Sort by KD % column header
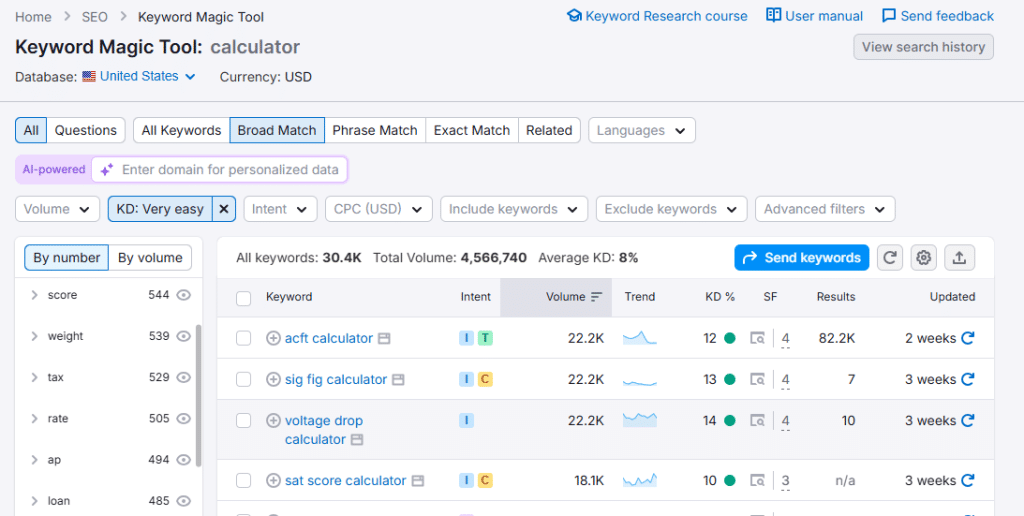This screenshot has width=1024, height=516. click(720, 297)
